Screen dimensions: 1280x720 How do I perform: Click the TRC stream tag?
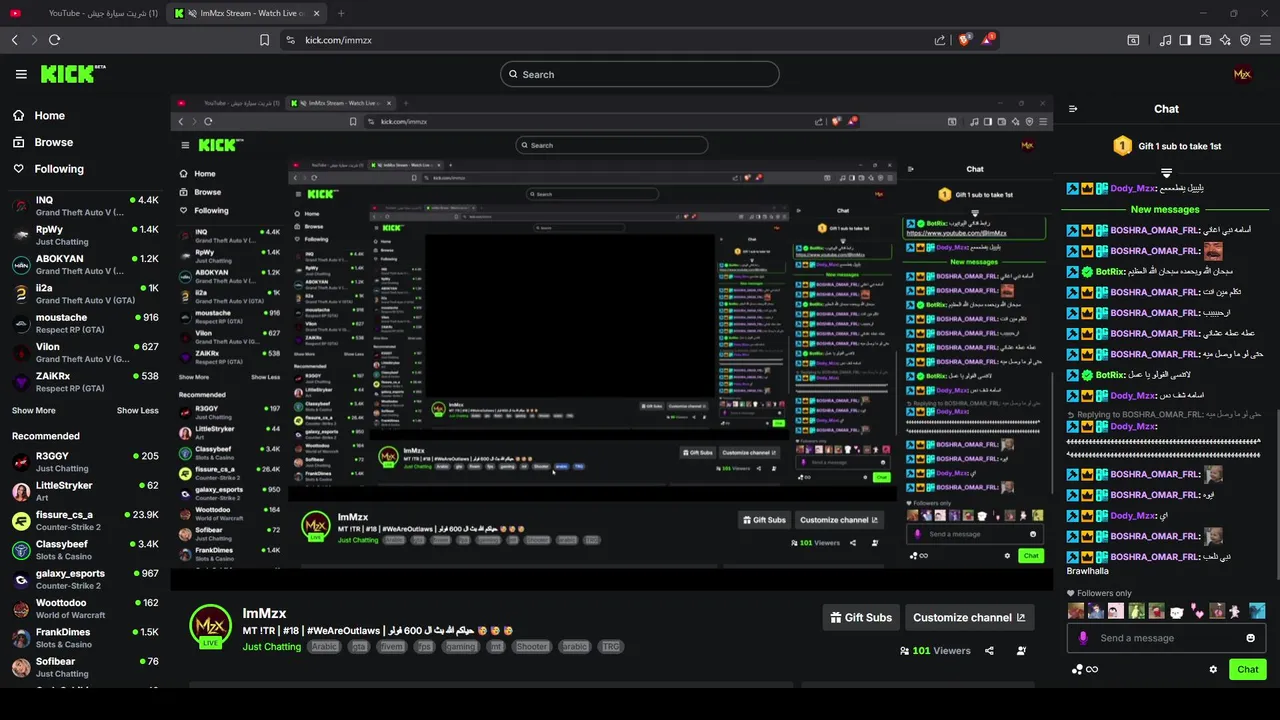pos(610,647)
